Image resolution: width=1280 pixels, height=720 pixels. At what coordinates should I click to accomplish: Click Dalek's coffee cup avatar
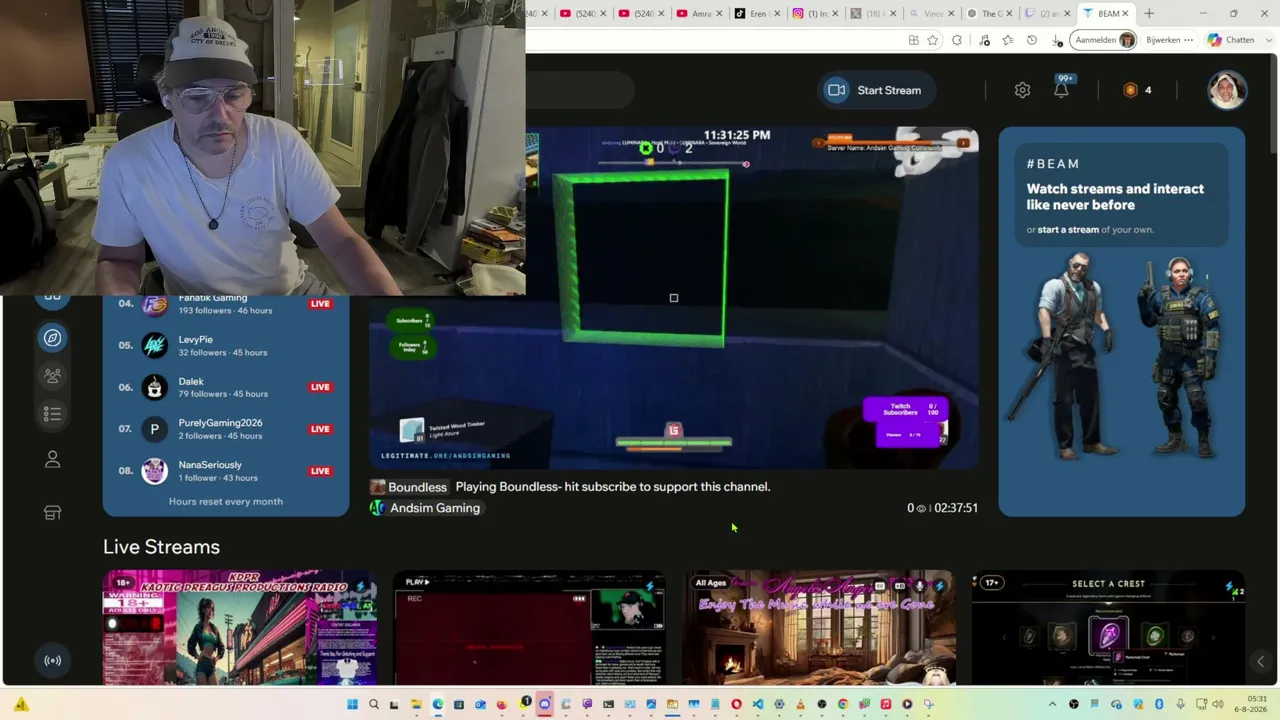[154, 387]
